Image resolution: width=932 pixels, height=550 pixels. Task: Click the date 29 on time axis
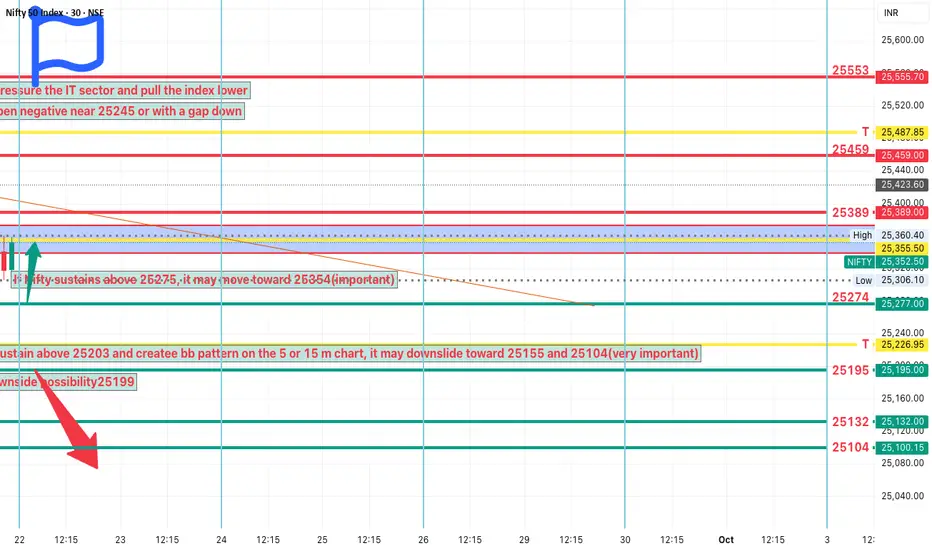524,539
